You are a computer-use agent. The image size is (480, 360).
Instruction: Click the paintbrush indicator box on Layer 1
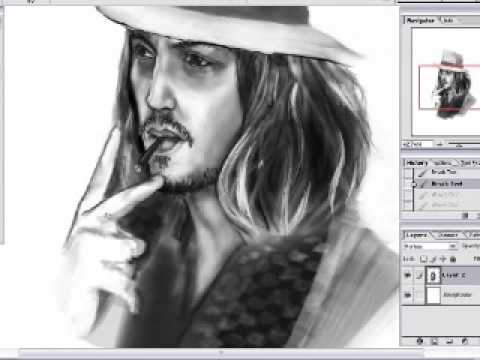420,275
